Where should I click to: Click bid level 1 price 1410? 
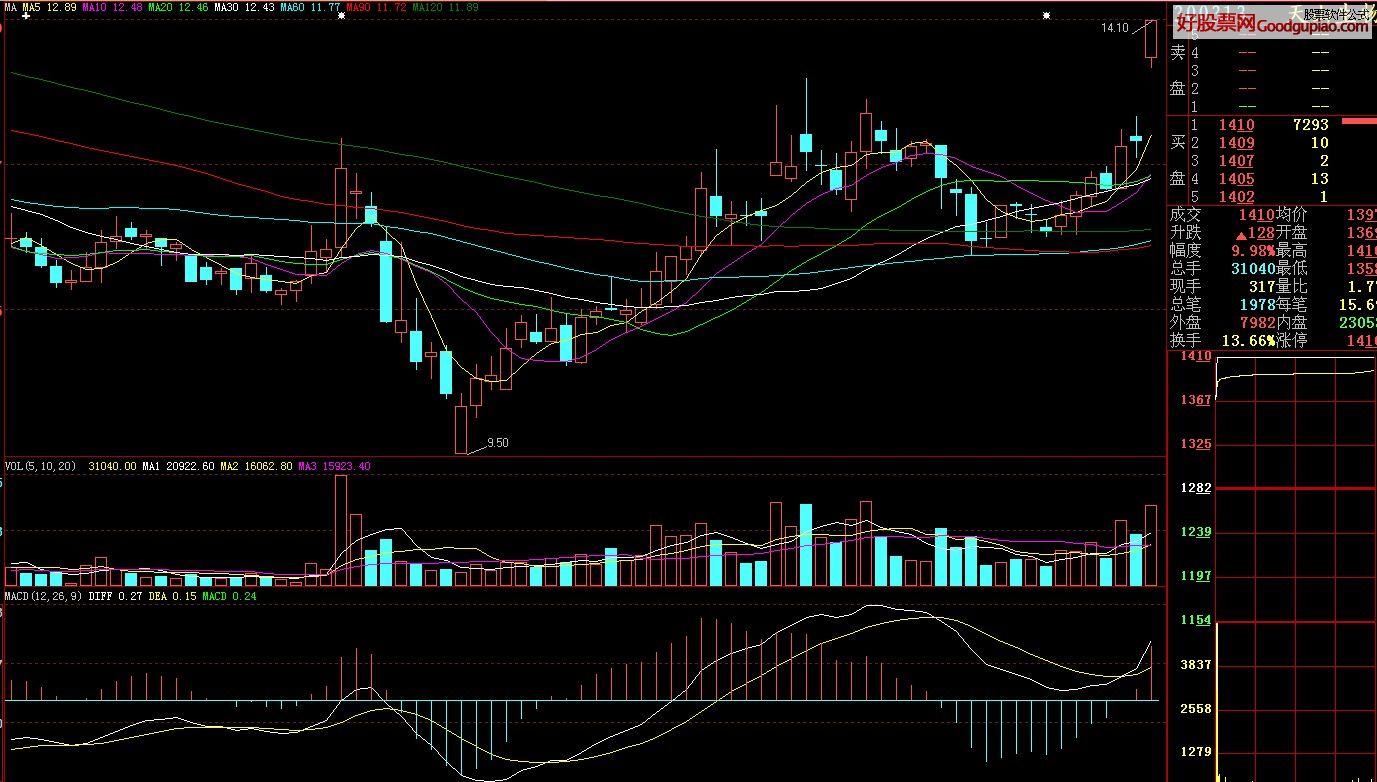(x=1236, y=125)
